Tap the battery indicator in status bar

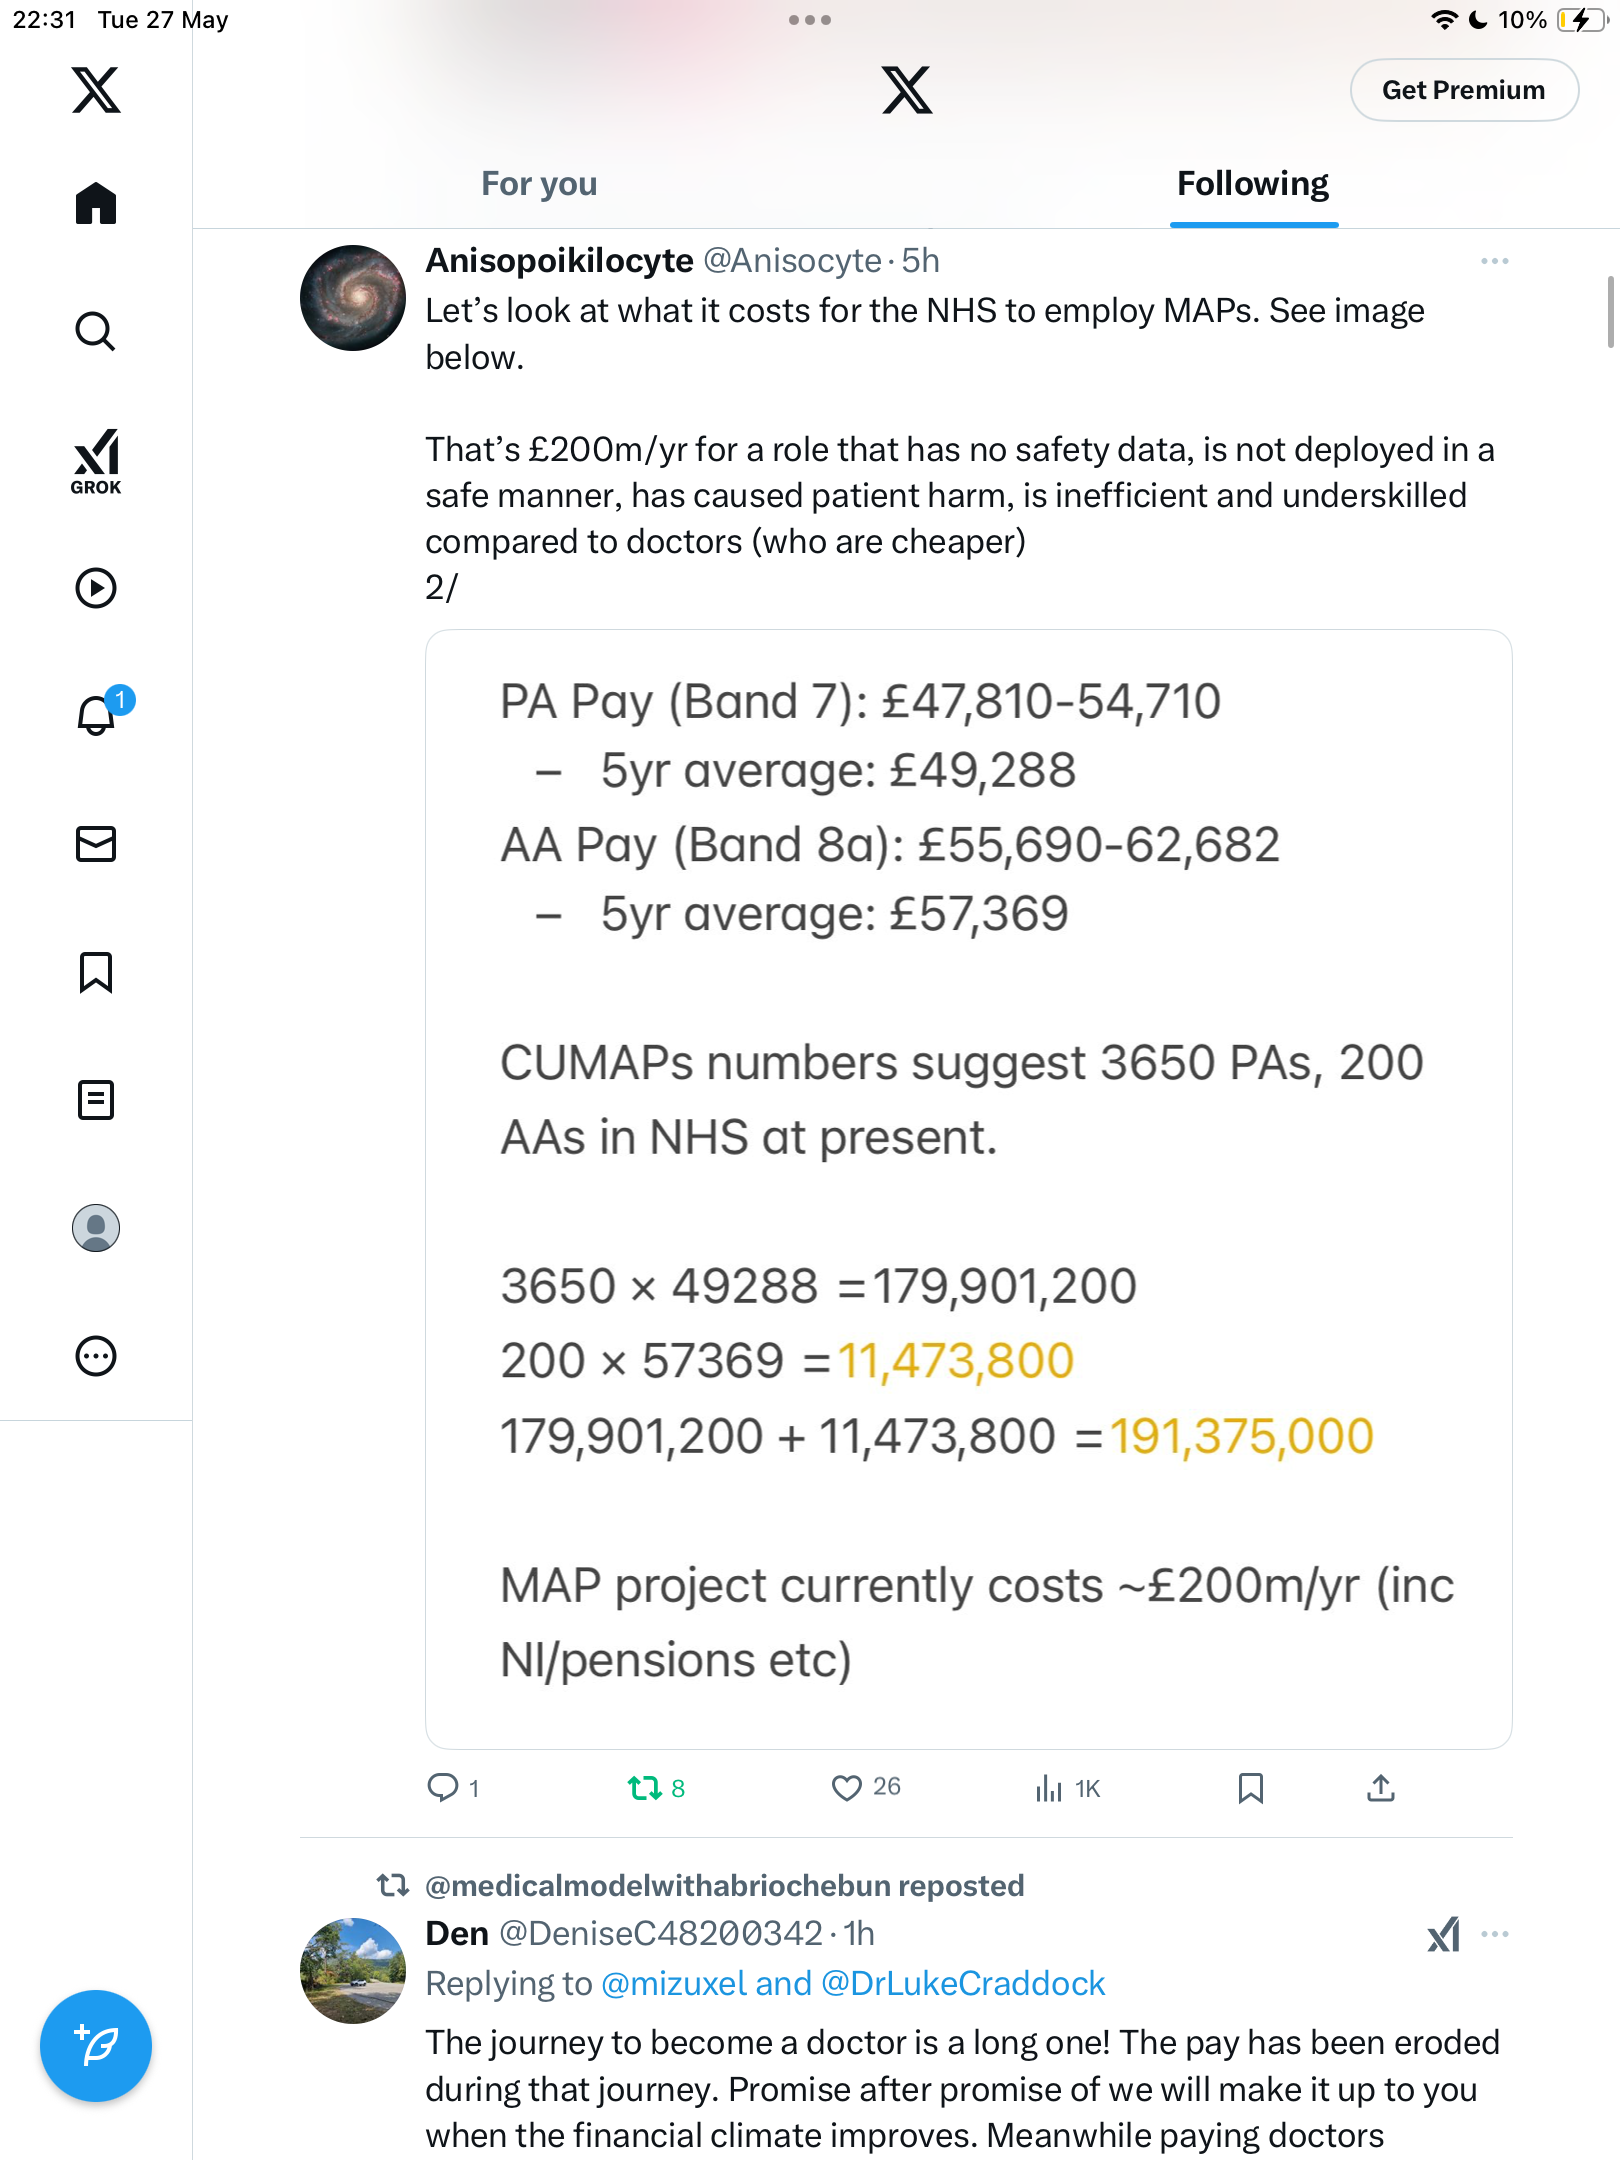tap(1583, 20)
